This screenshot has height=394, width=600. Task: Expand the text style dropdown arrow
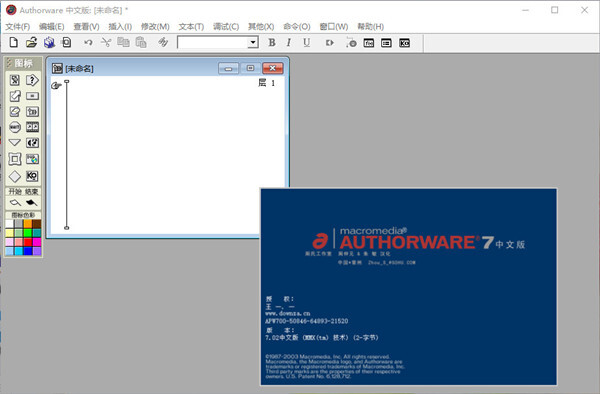click(x=253, y=42)
